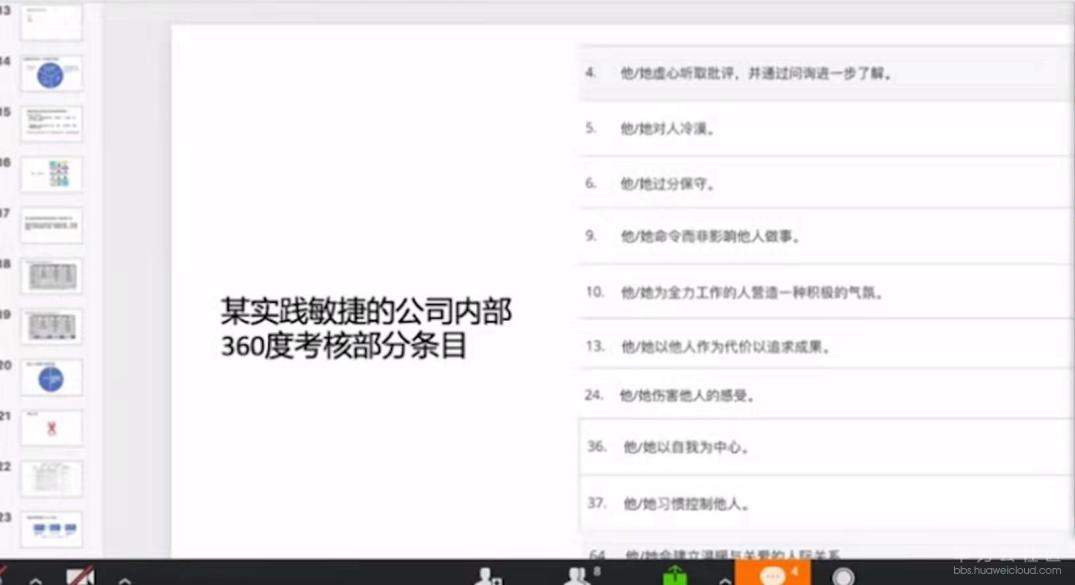Select slide 21 thumbnail with red mark
This screenshot has width=1075, height=585.
[51, 428]
